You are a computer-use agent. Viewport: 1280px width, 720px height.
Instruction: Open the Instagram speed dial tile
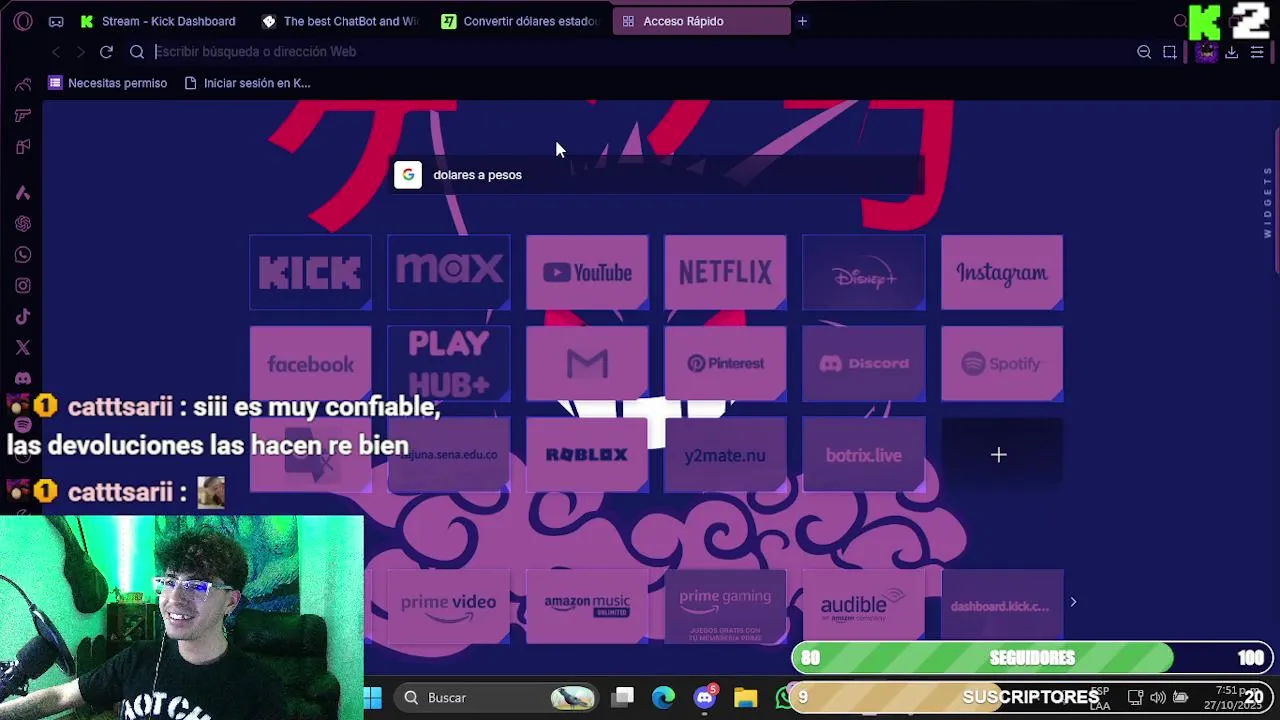(1002, 272)
